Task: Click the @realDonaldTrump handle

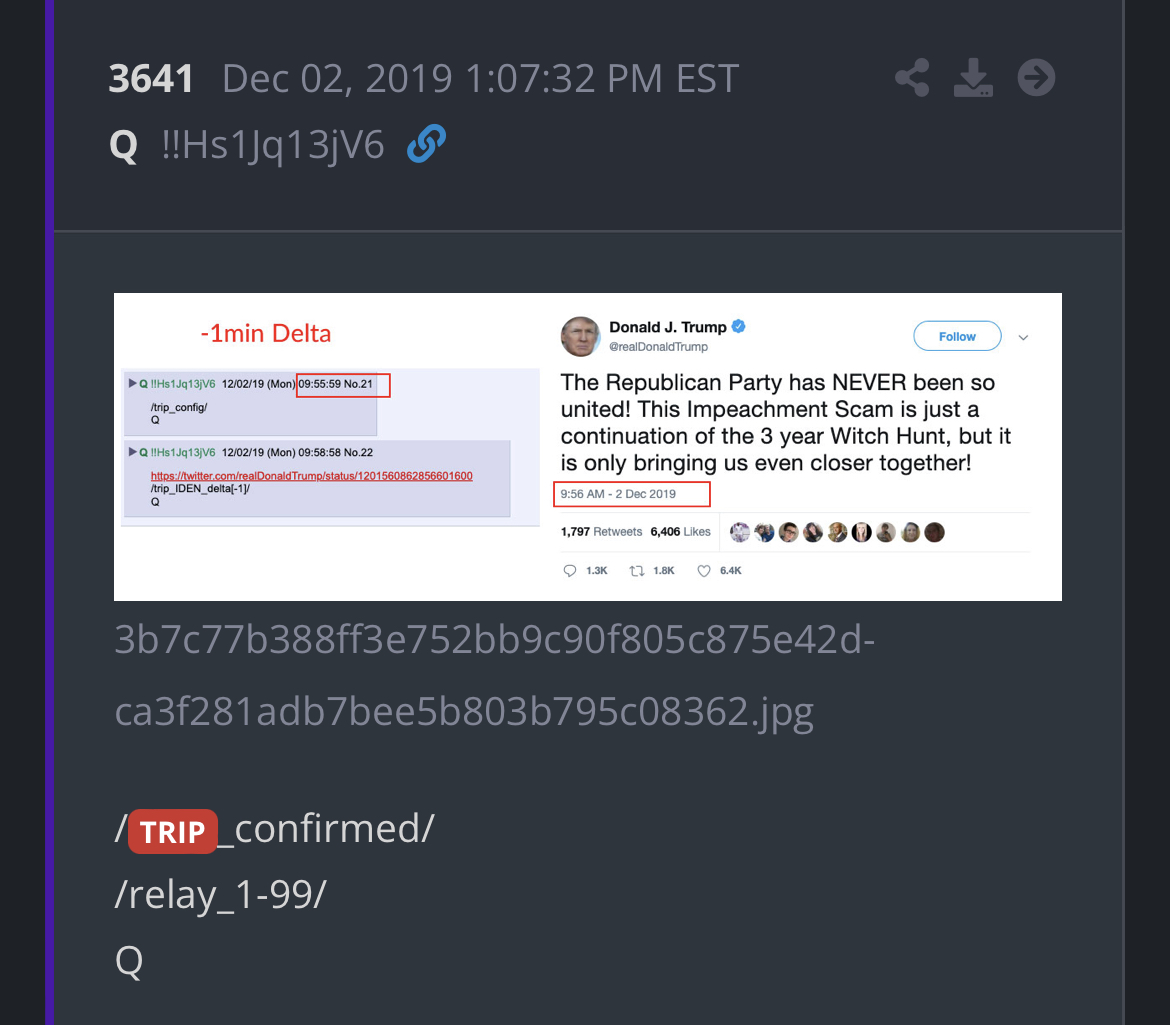Action: pyautogui.click(x=658, y=347)
